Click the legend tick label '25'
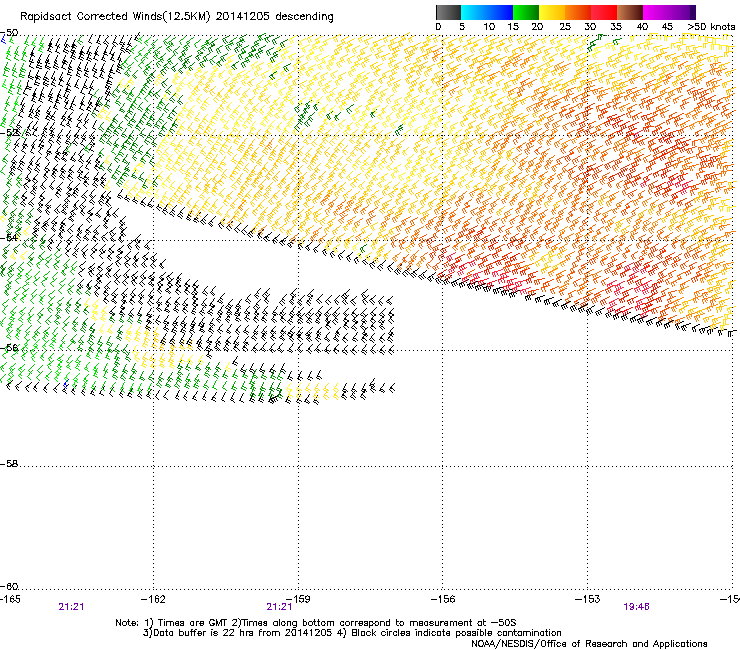Image resolution: width=740 pixels, height=650 pixels. pyautogui.click(x=565, y=27)
